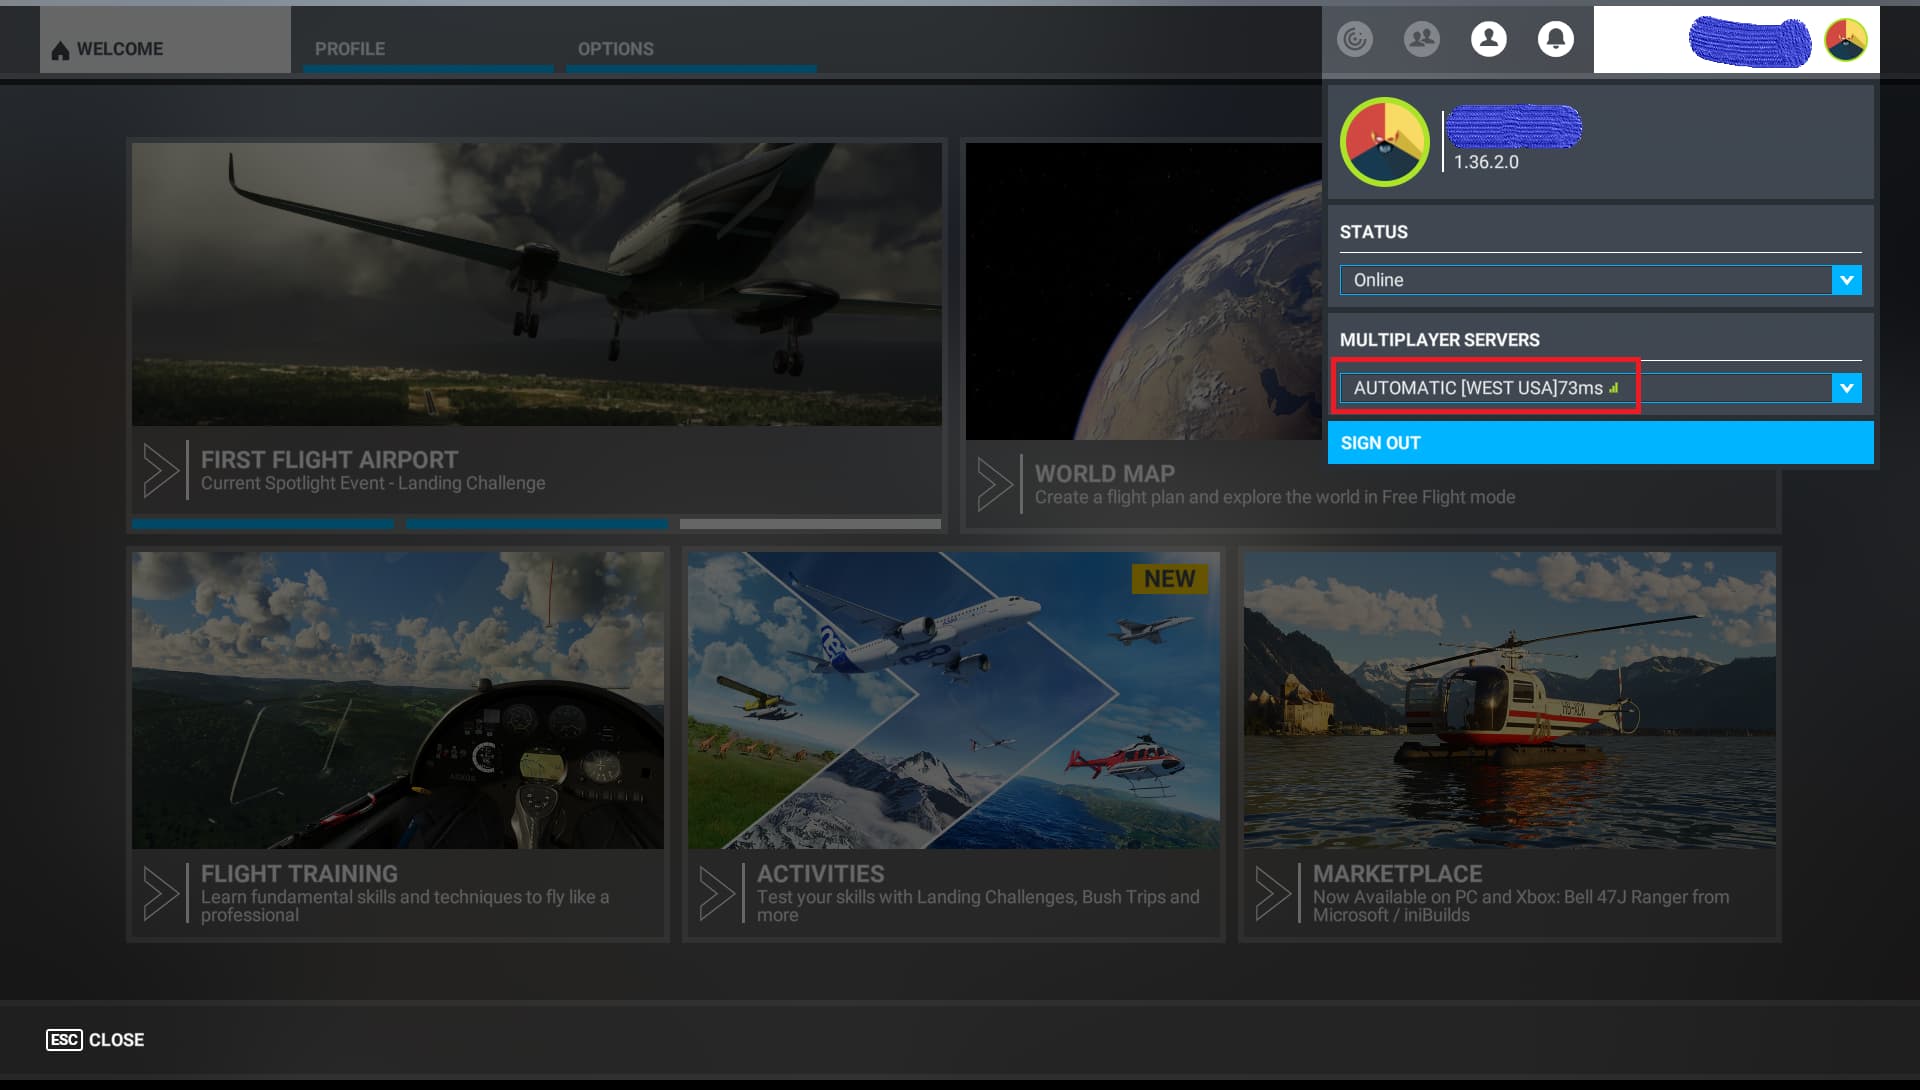
Task: Select the first carousel indicator bar
Action: pos(262,523)
